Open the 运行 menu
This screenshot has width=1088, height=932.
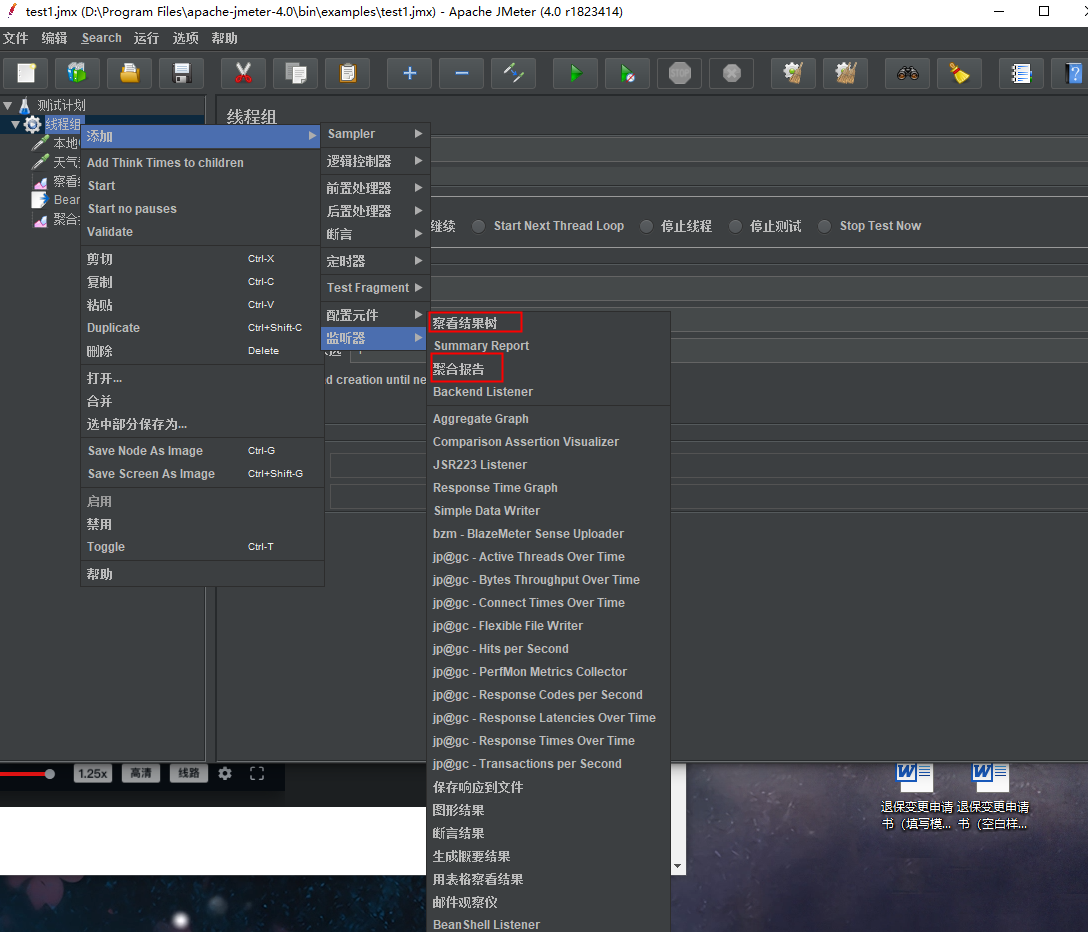[146, 38]
